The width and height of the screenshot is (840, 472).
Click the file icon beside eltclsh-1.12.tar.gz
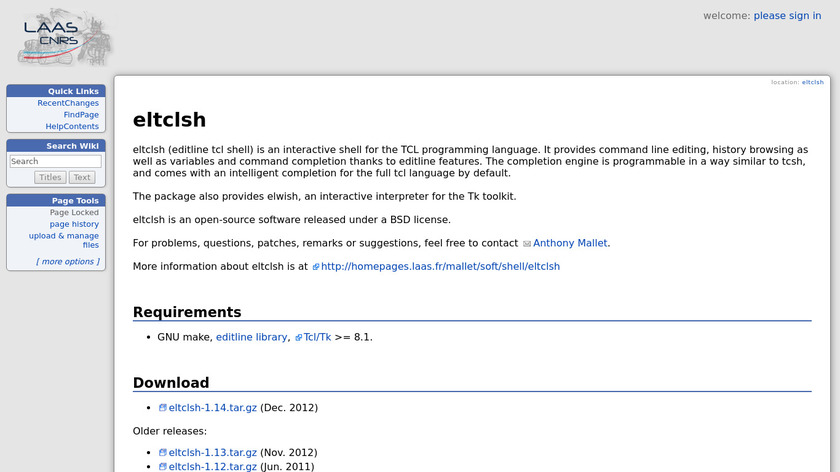pos(162,467)
